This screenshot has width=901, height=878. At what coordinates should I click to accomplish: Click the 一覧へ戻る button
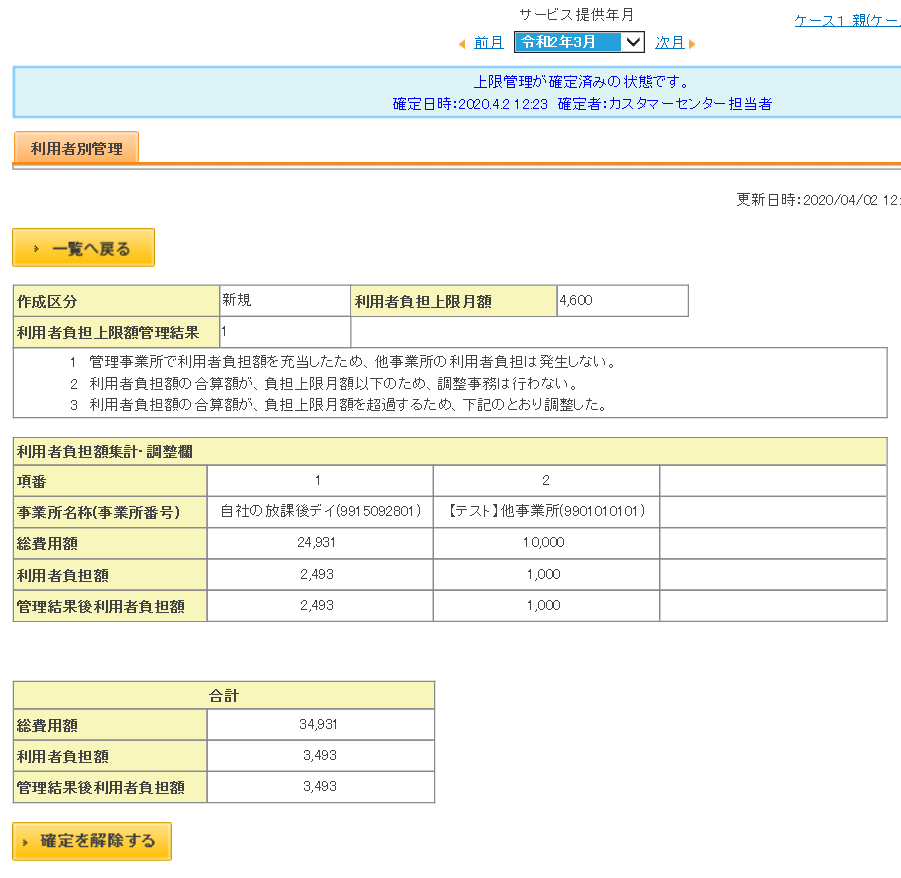tap(83, 248)
